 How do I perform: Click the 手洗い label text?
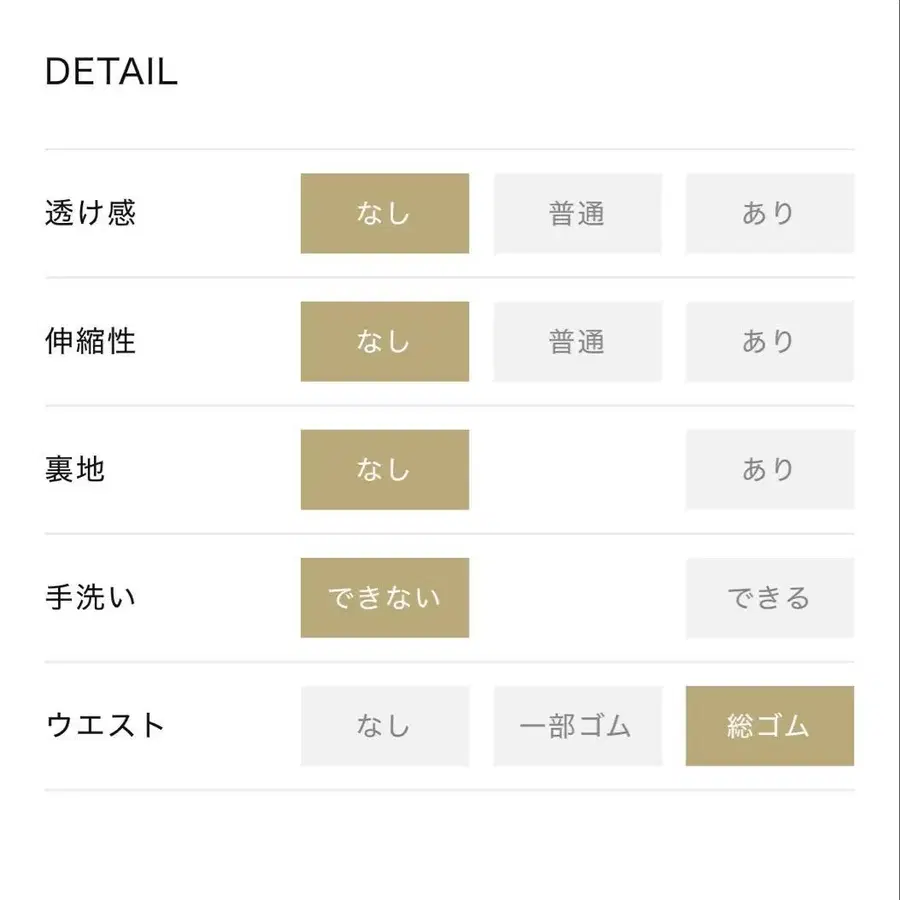pyautogui.click(x=90, y=597)
